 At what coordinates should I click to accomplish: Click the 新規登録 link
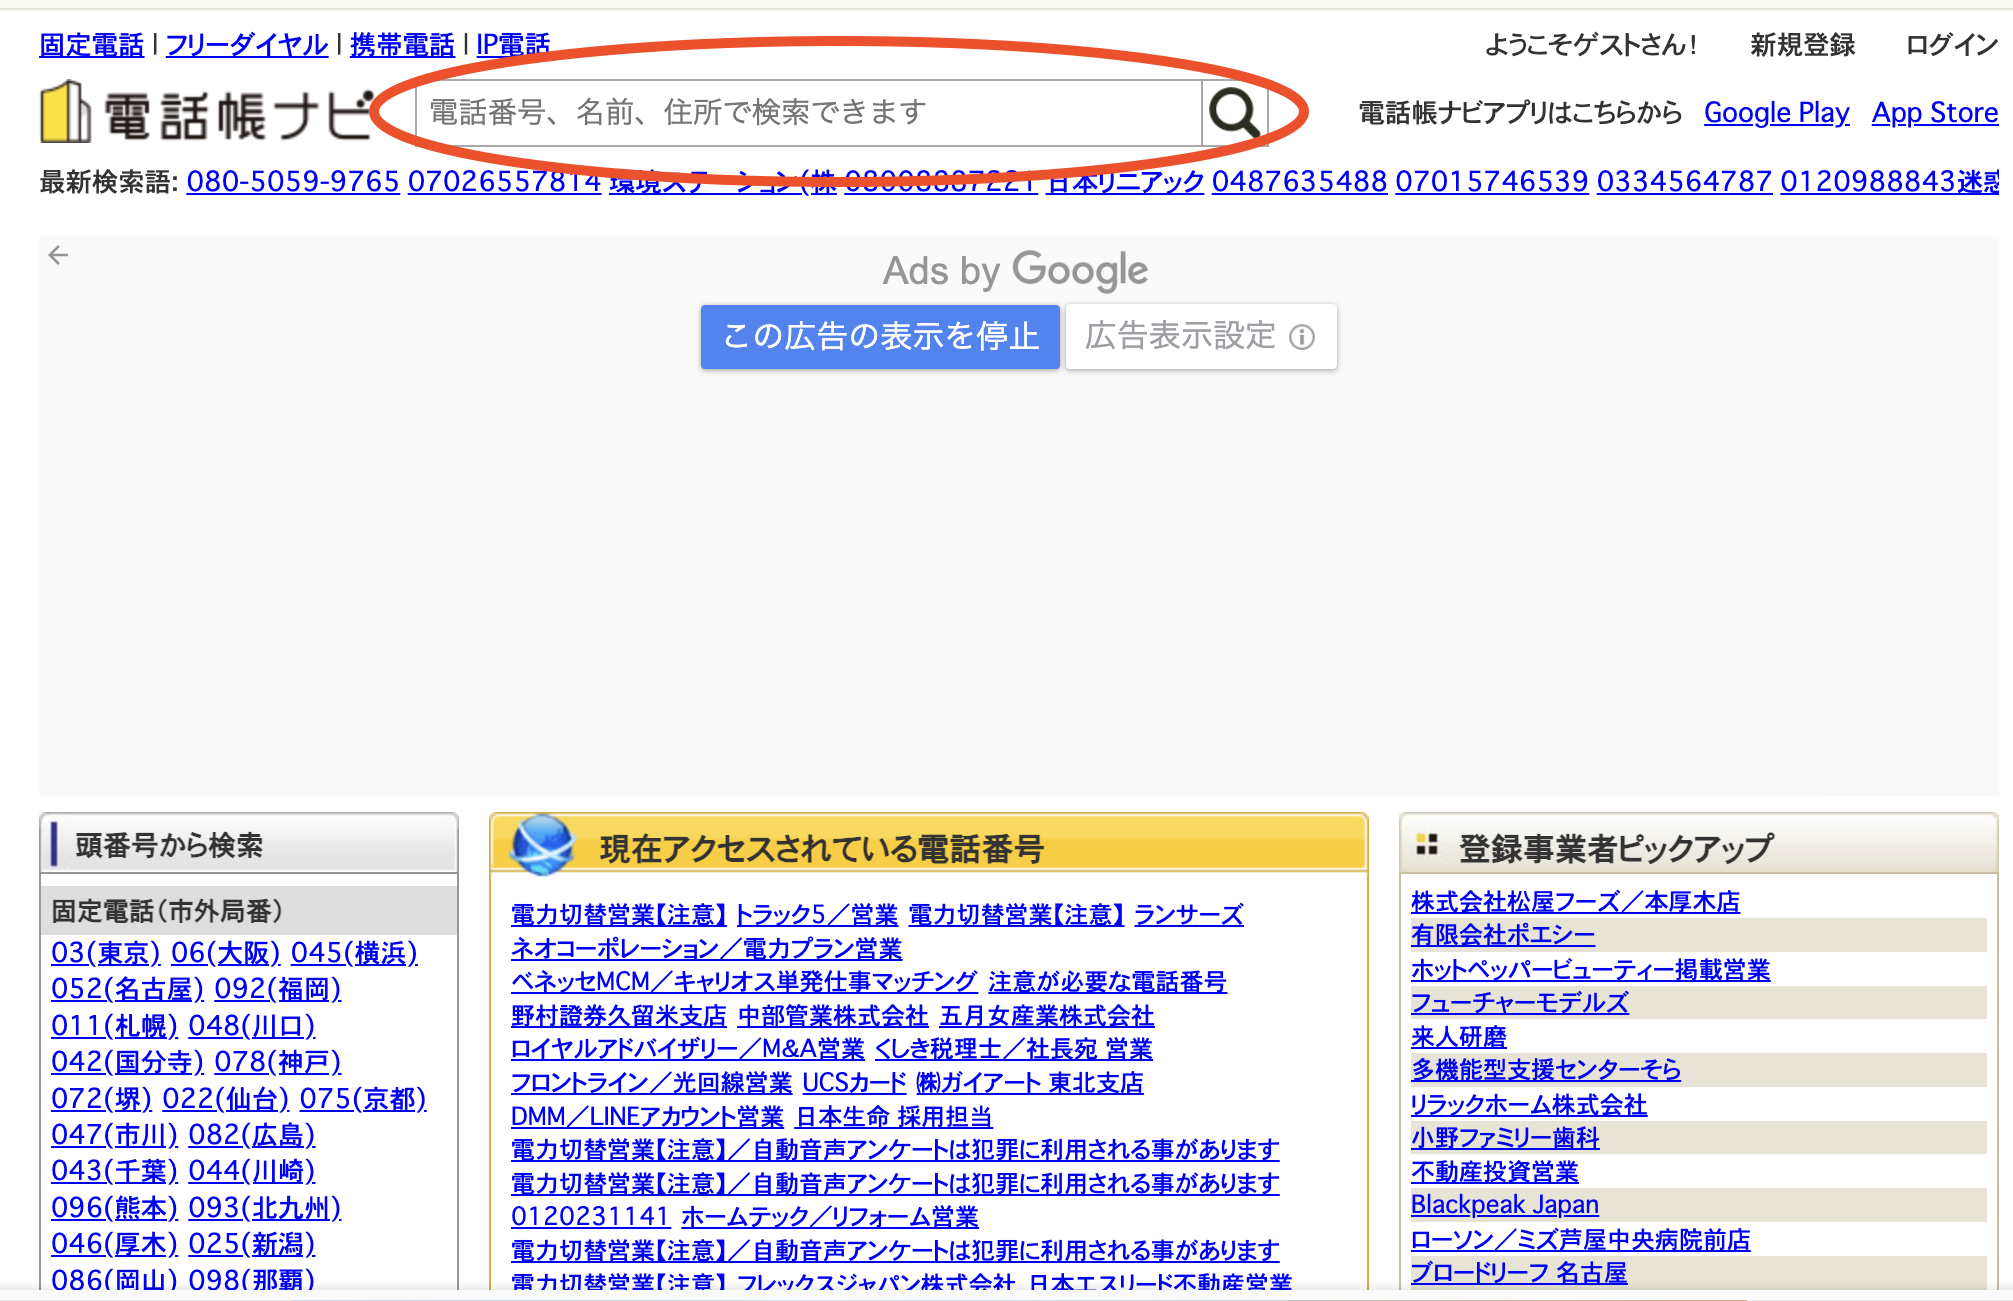(1802, 45)
